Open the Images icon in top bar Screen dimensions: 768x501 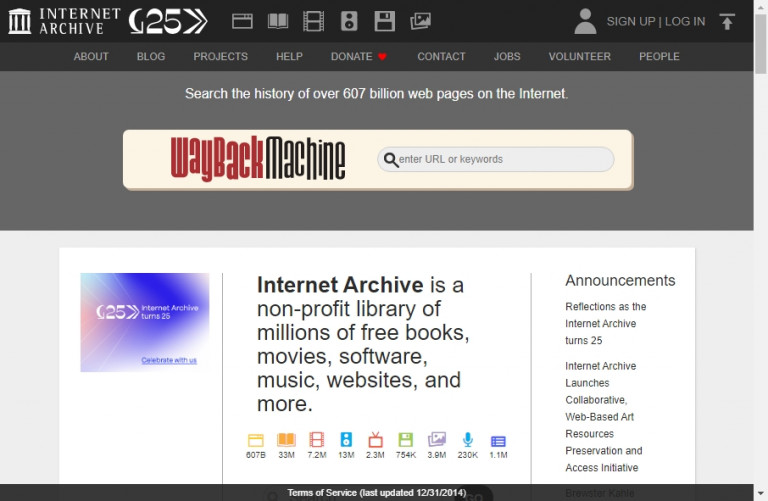(x=420, y=22)
